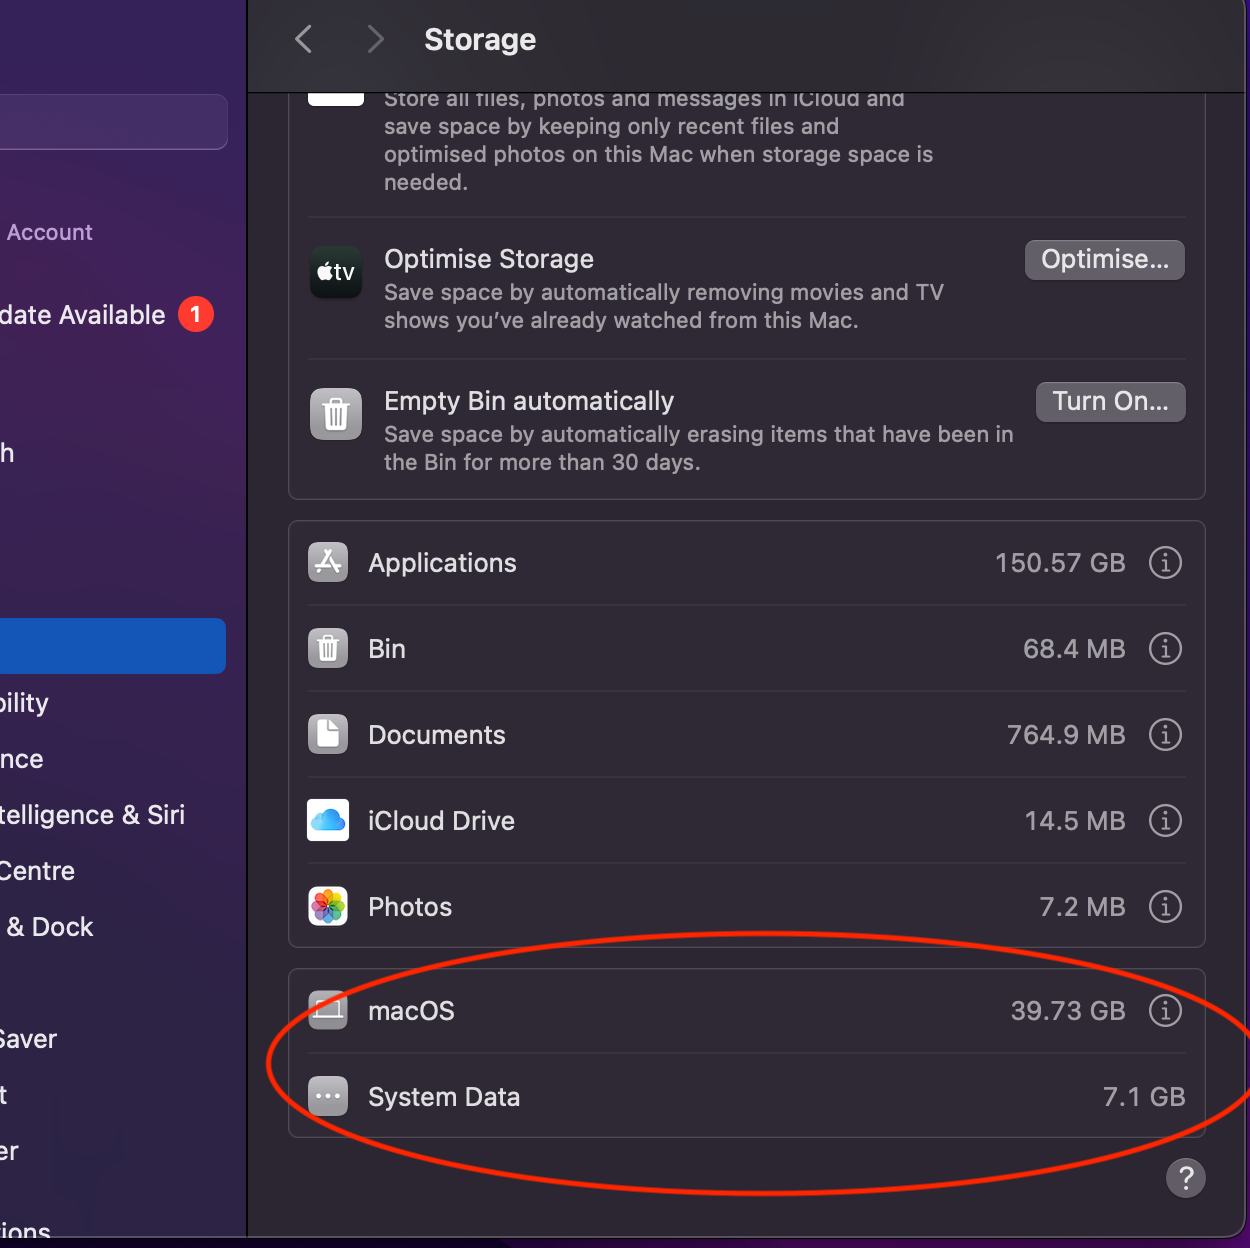Click the 7.2 MB size value

1082,907
